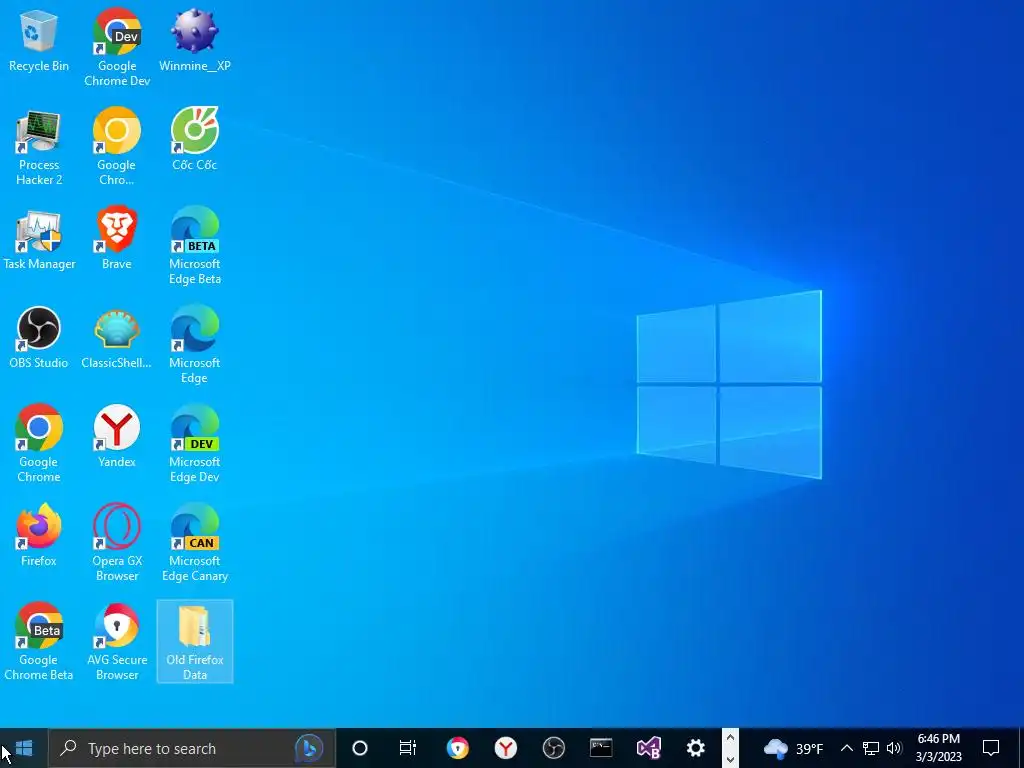Select the Yandex desktop shortcut
The height and width of the screenshot is (768, 1024).
pyautogui.click(x=117, y=437)
